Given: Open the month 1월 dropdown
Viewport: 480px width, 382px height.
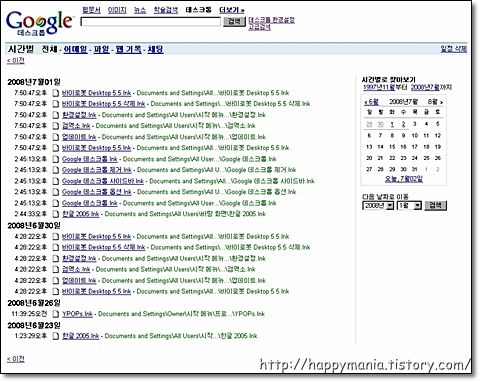Looking at the screenshot, I should tap(409, 206).
